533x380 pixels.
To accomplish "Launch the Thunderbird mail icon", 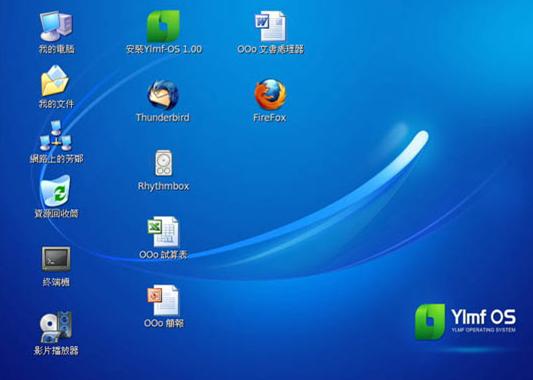I will [163, 95].
